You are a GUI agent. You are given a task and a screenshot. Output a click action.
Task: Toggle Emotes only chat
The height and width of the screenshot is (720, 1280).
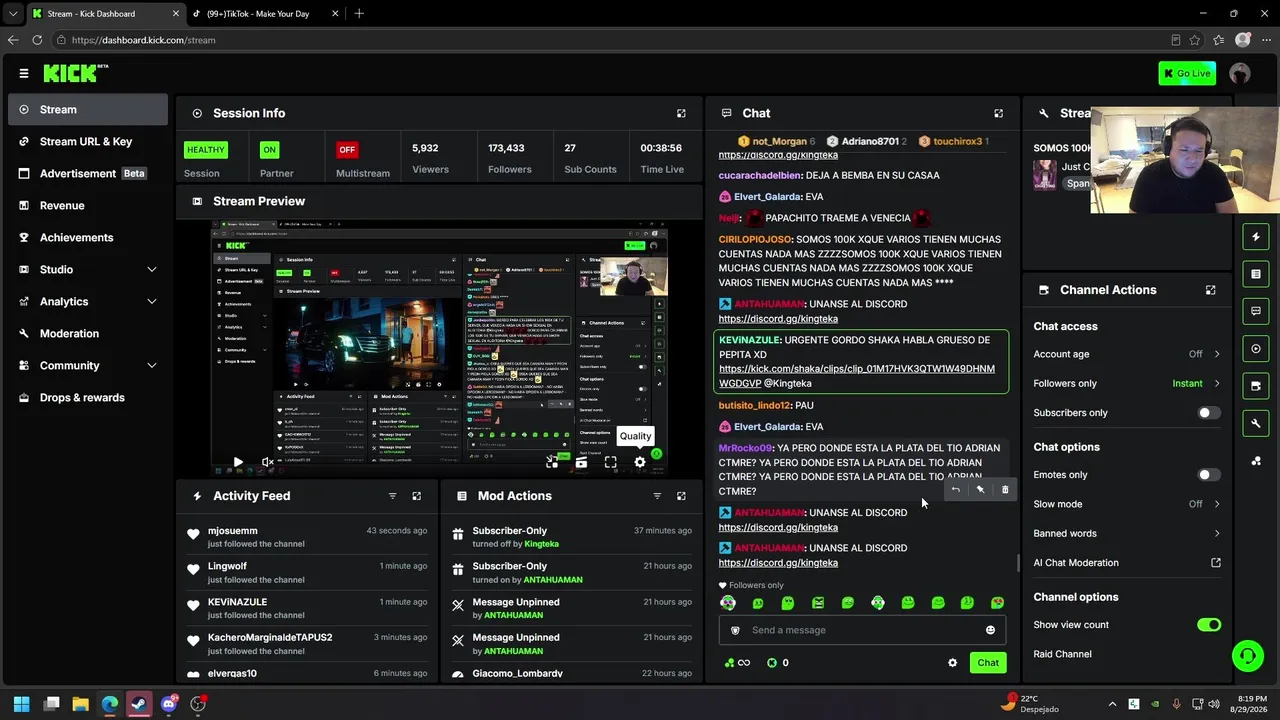[x=1209, y=475]
